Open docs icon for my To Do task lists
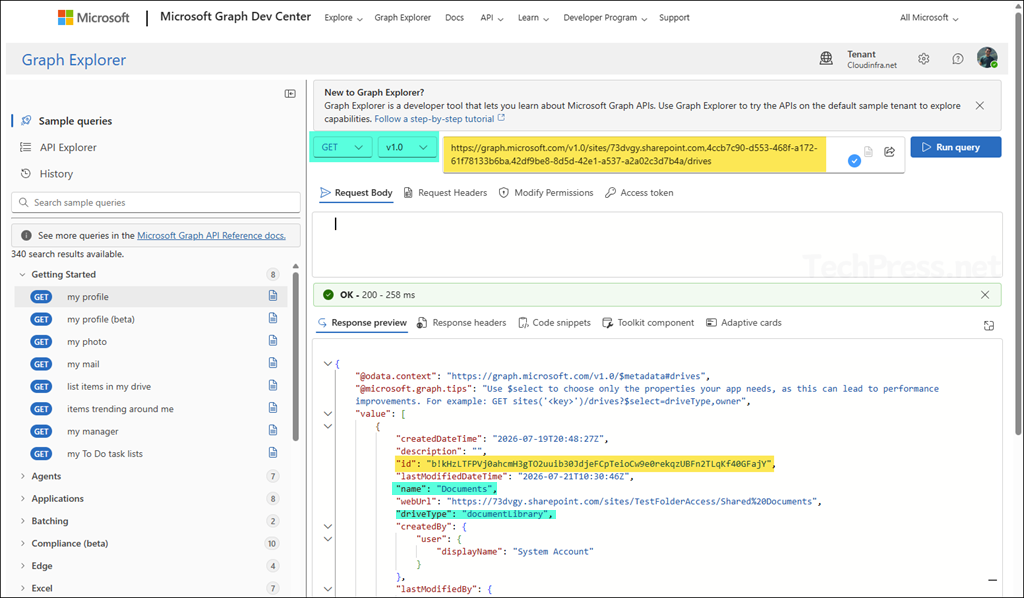The width and height of the screenshot is (1024, 598). (273, 452)
